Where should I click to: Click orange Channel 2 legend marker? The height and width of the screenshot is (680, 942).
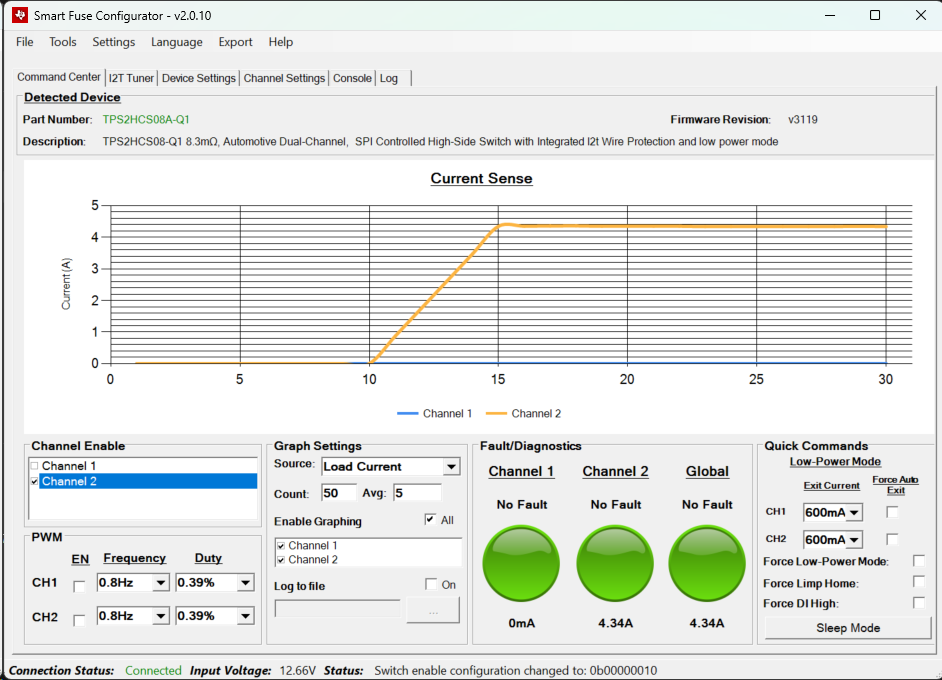pos(497,413)
